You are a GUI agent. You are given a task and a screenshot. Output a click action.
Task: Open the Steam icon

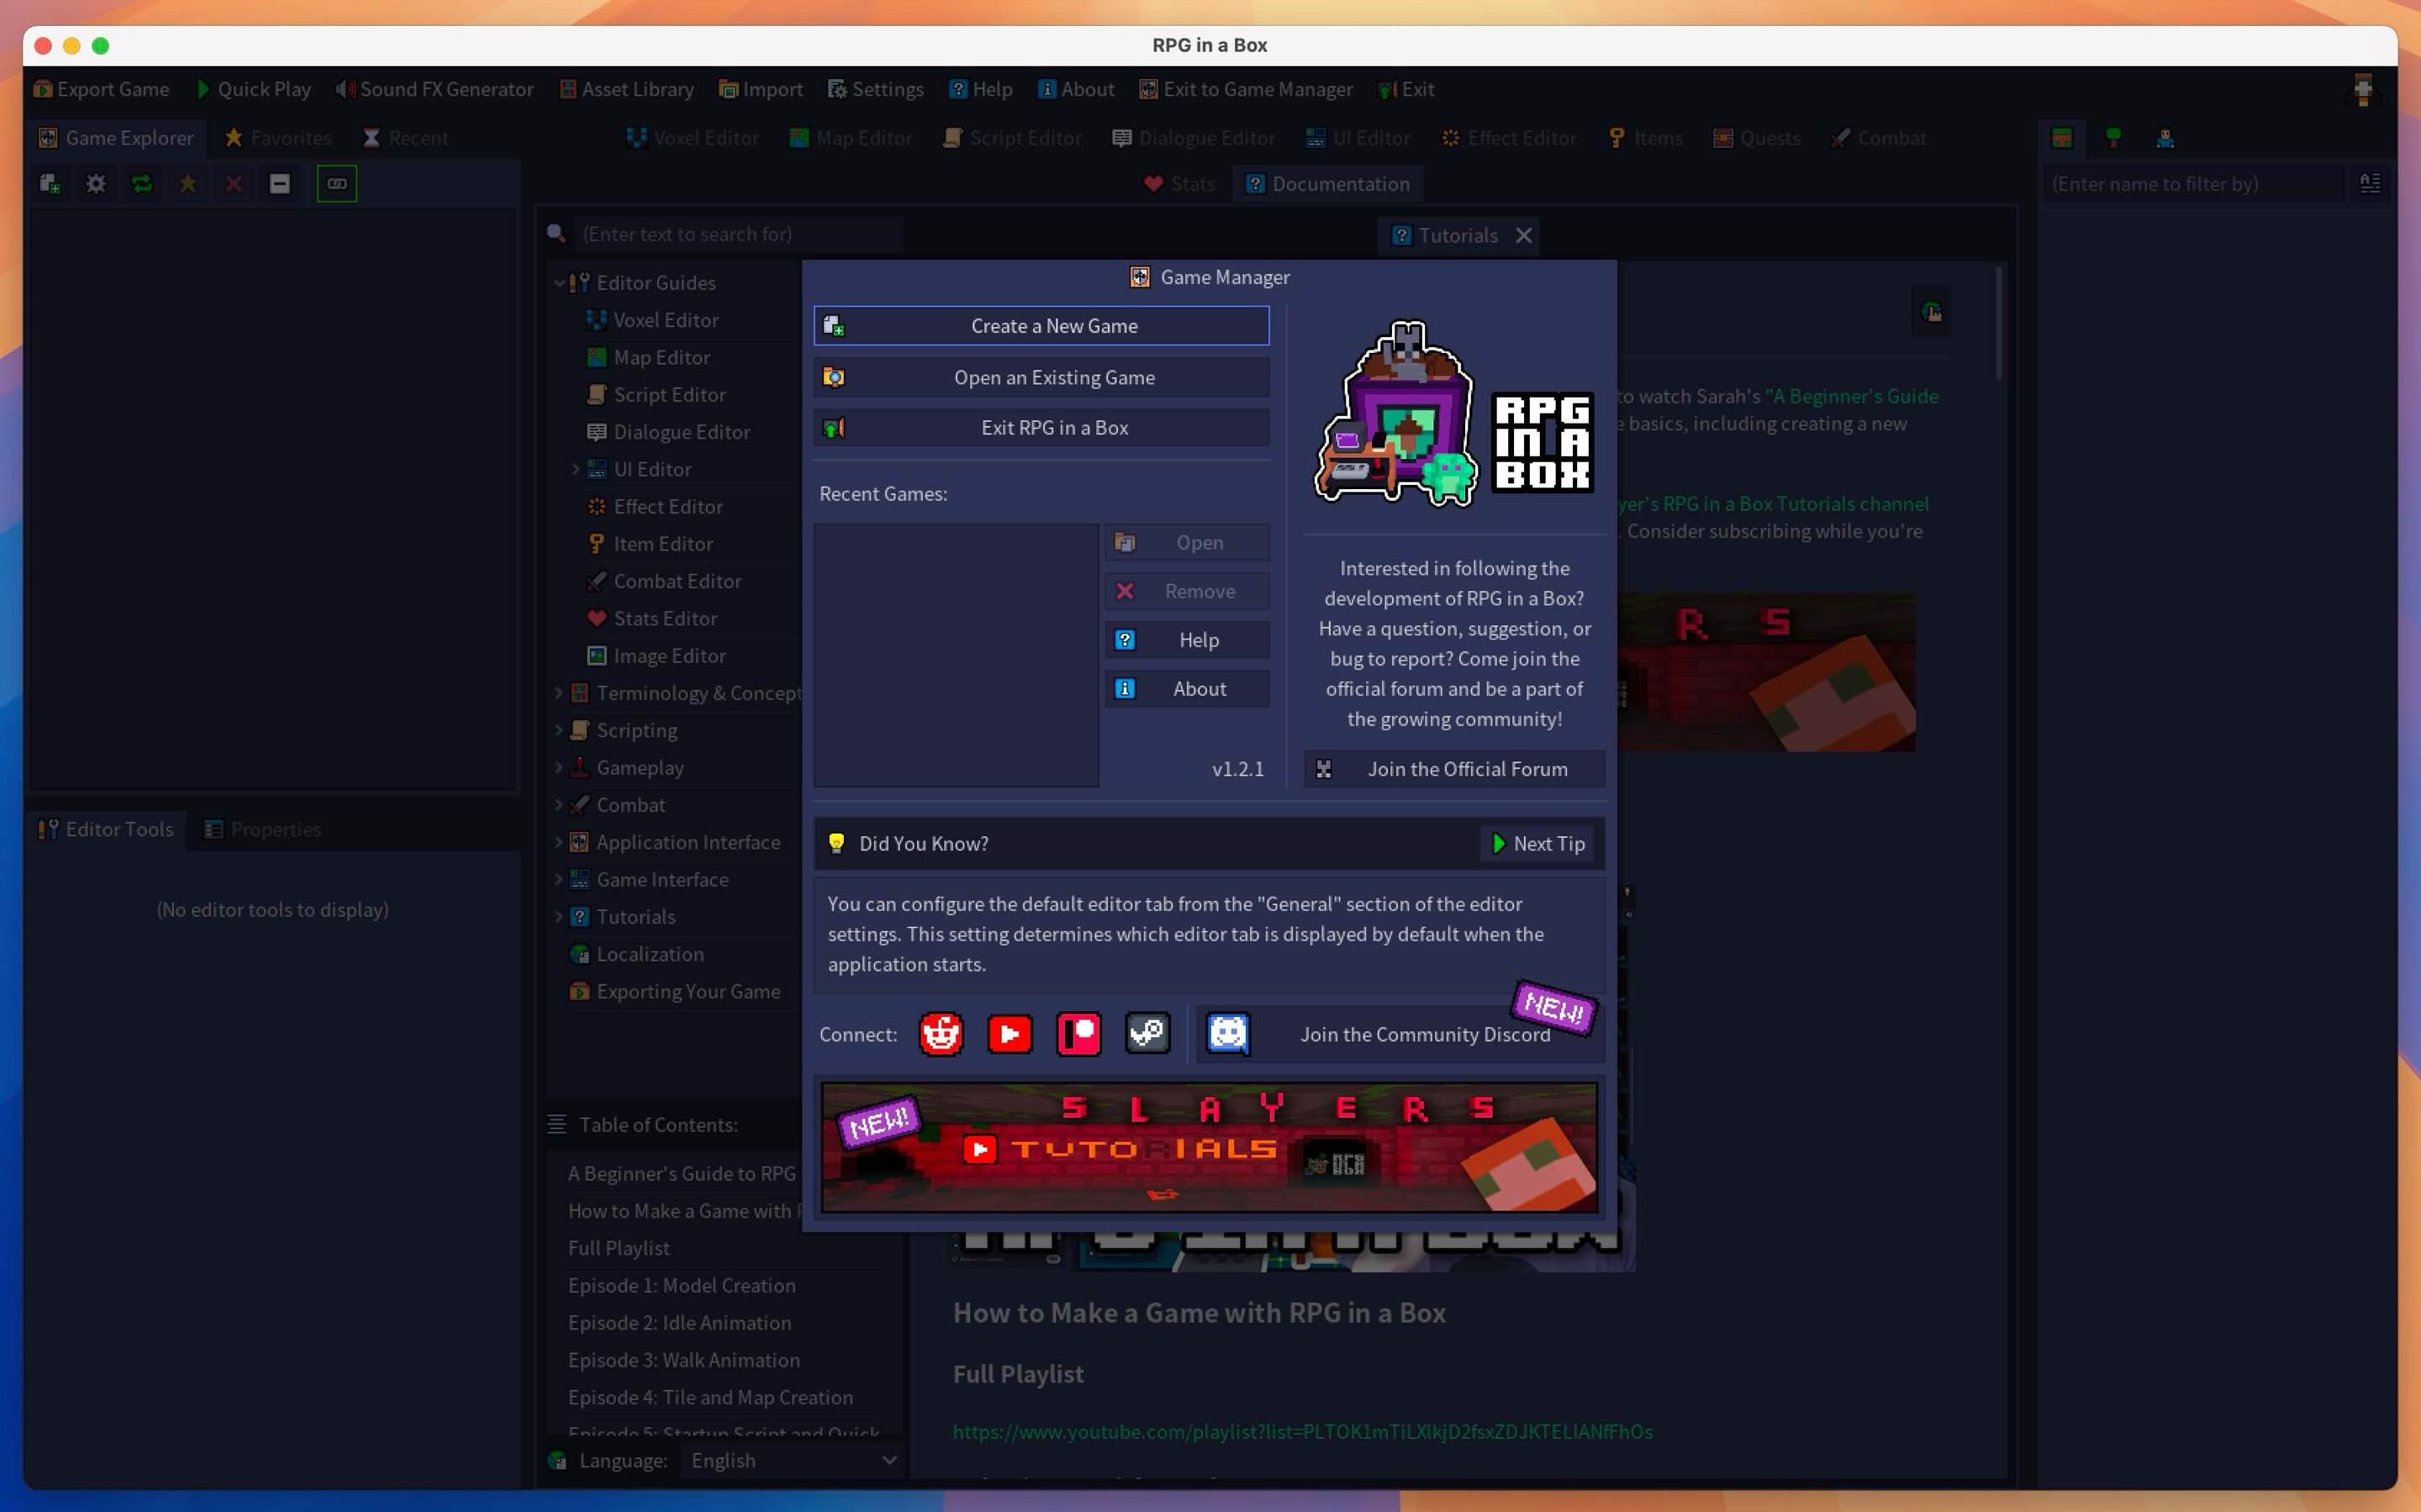pos(1148,1034)
